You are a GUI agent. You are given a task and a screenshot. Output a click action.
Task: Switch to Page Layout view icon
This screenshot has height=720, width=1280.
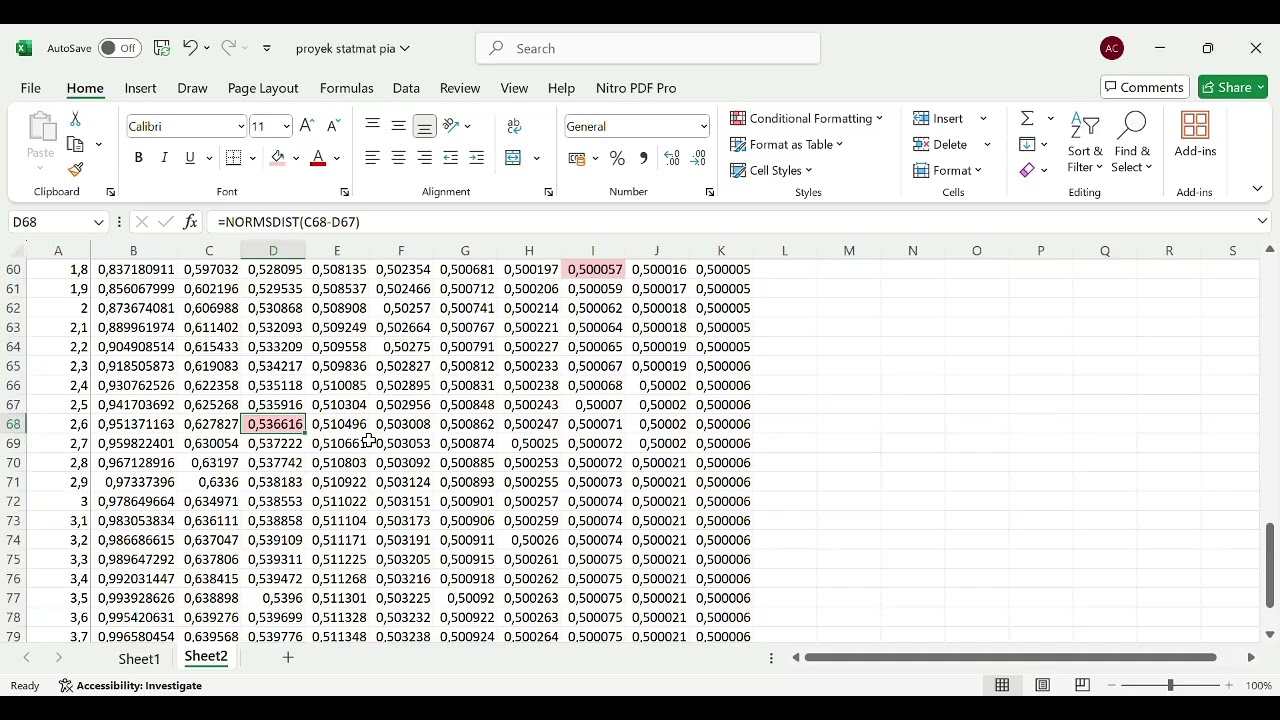coord(1042,685)
